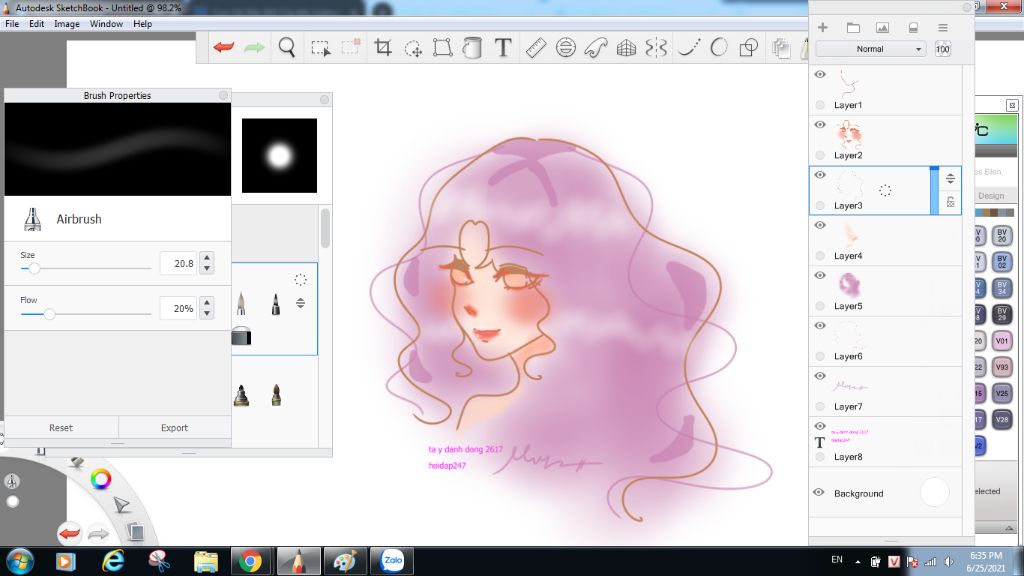Screen dimensions: 1024x576
Task: Hide Layer7 with its eye icon
Action: [x=820, y=376]
